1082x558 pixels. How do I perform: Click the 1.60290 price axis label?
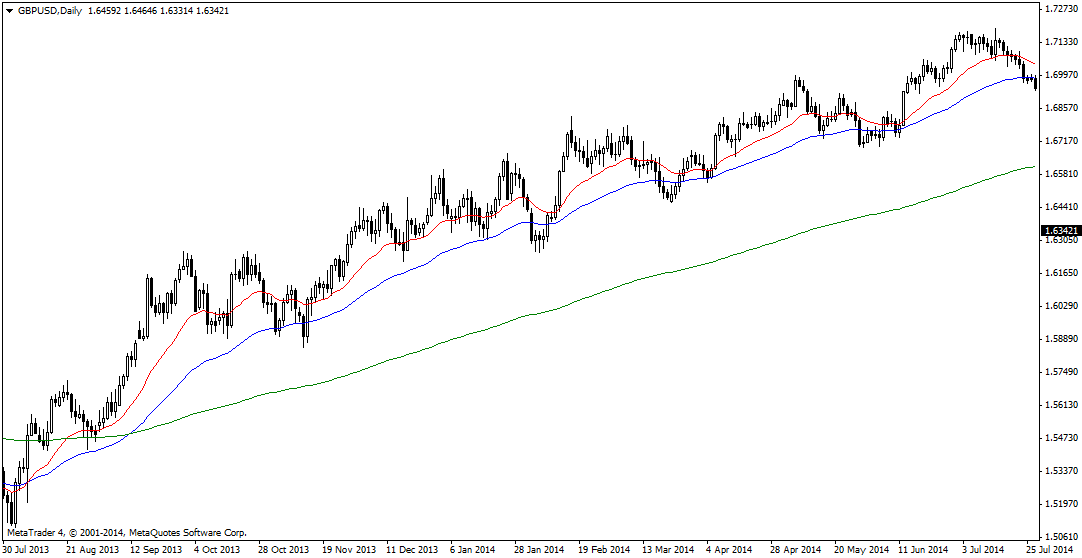point(1061,306)
